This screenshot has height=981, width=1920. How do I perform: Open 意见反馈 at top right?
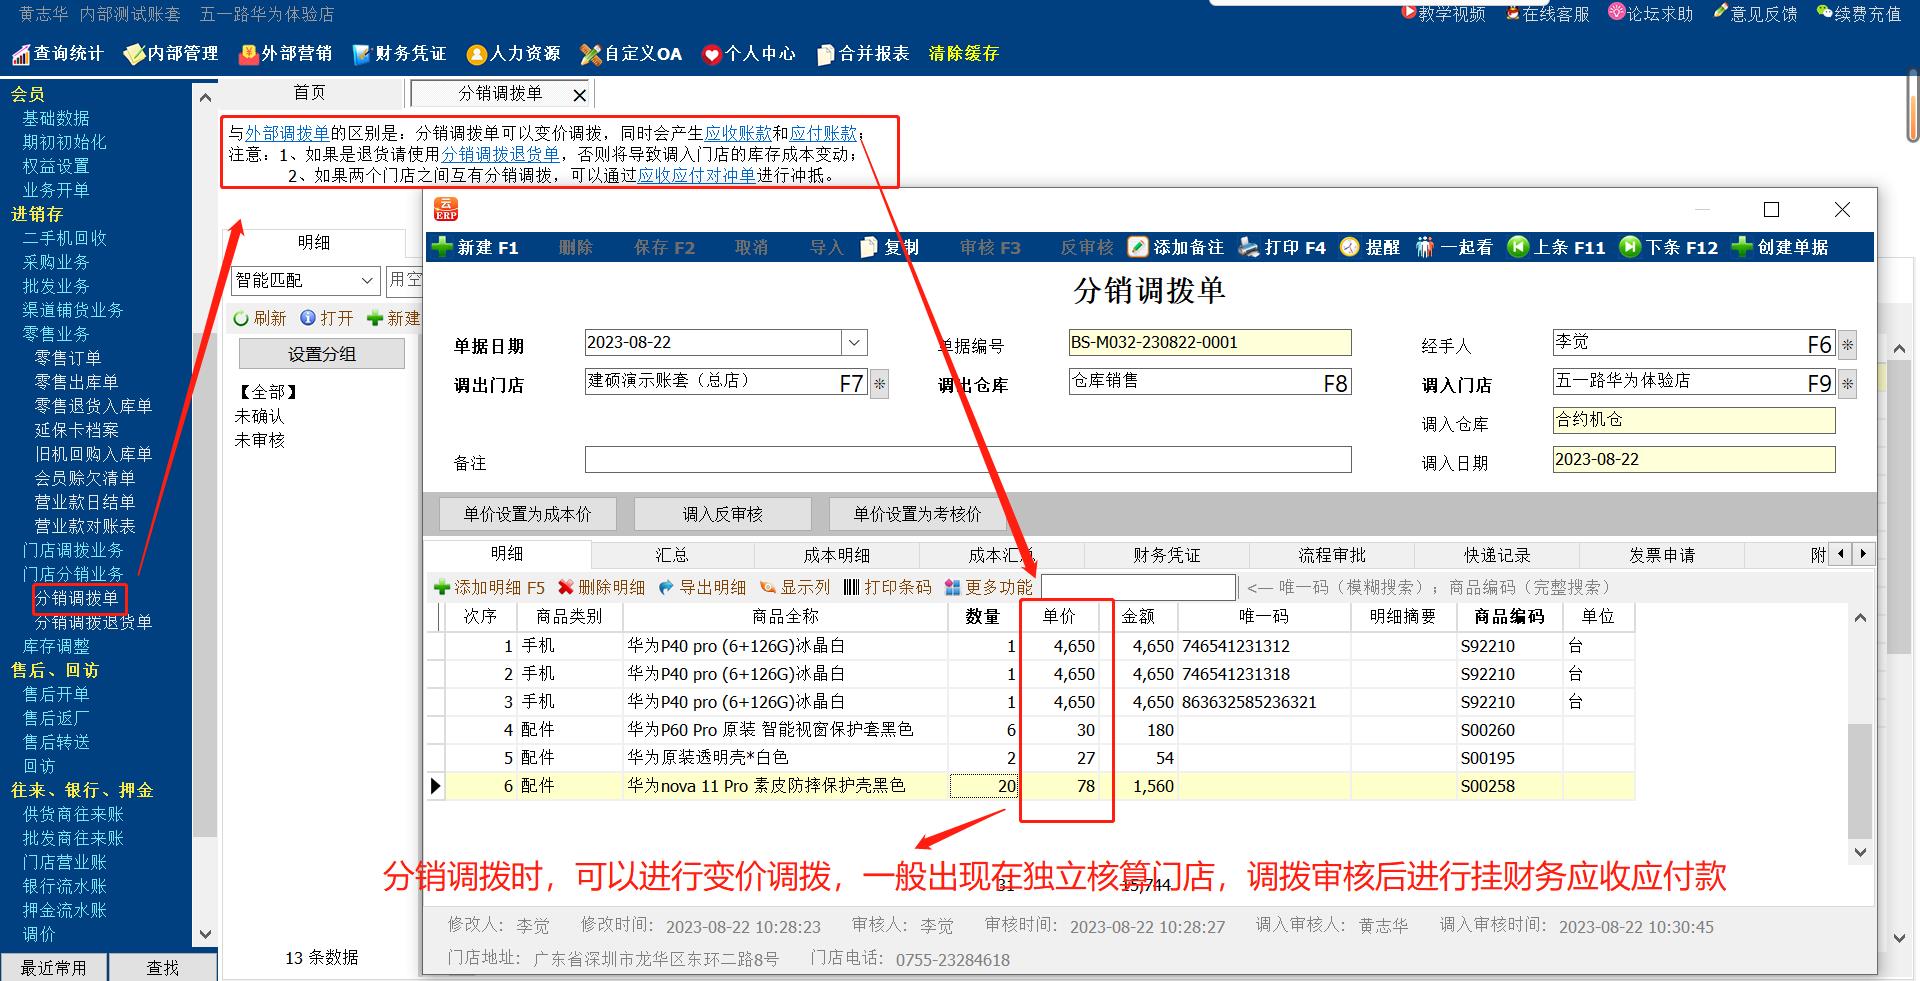(1755, 14)
